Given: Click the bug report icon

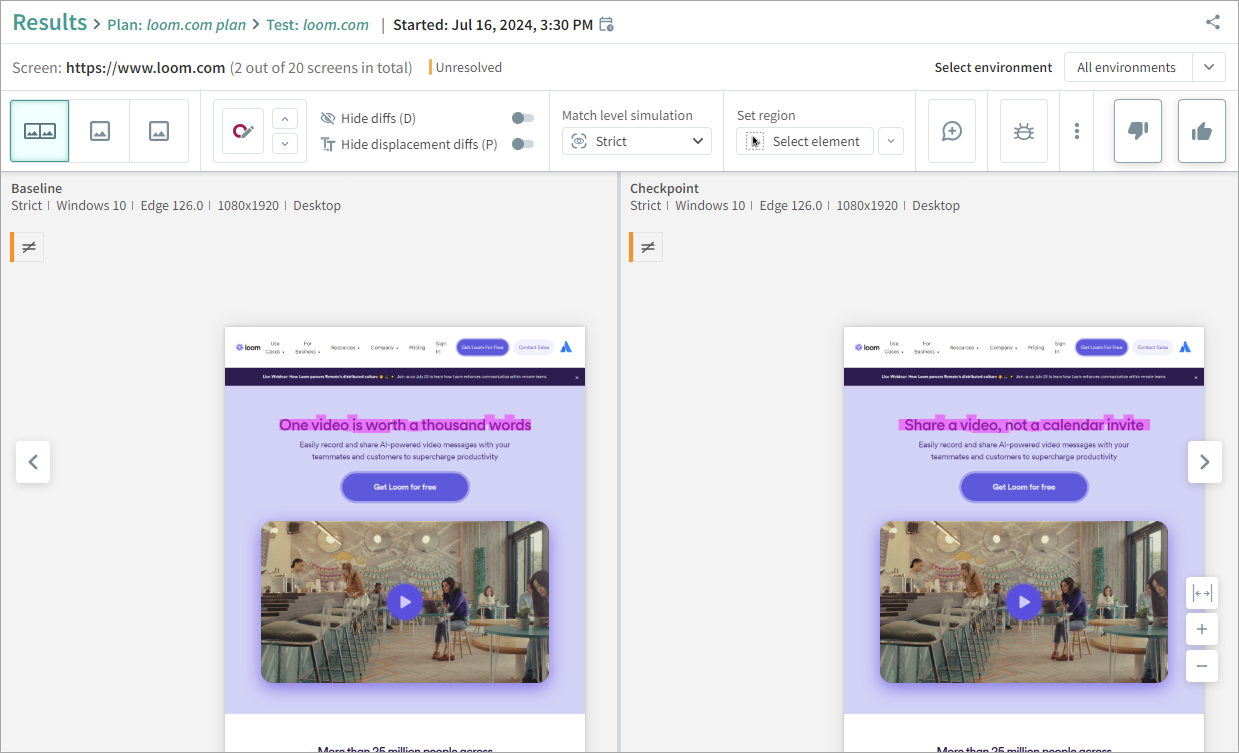Looking at the screenshot, I should point(1023,131).
